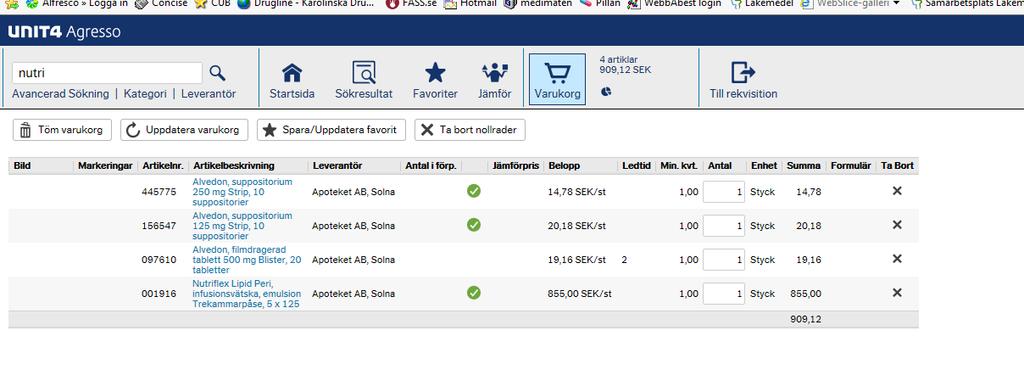Click Ledtid column header
Screen dimensions: 1024x392
(x=636, y=166)
